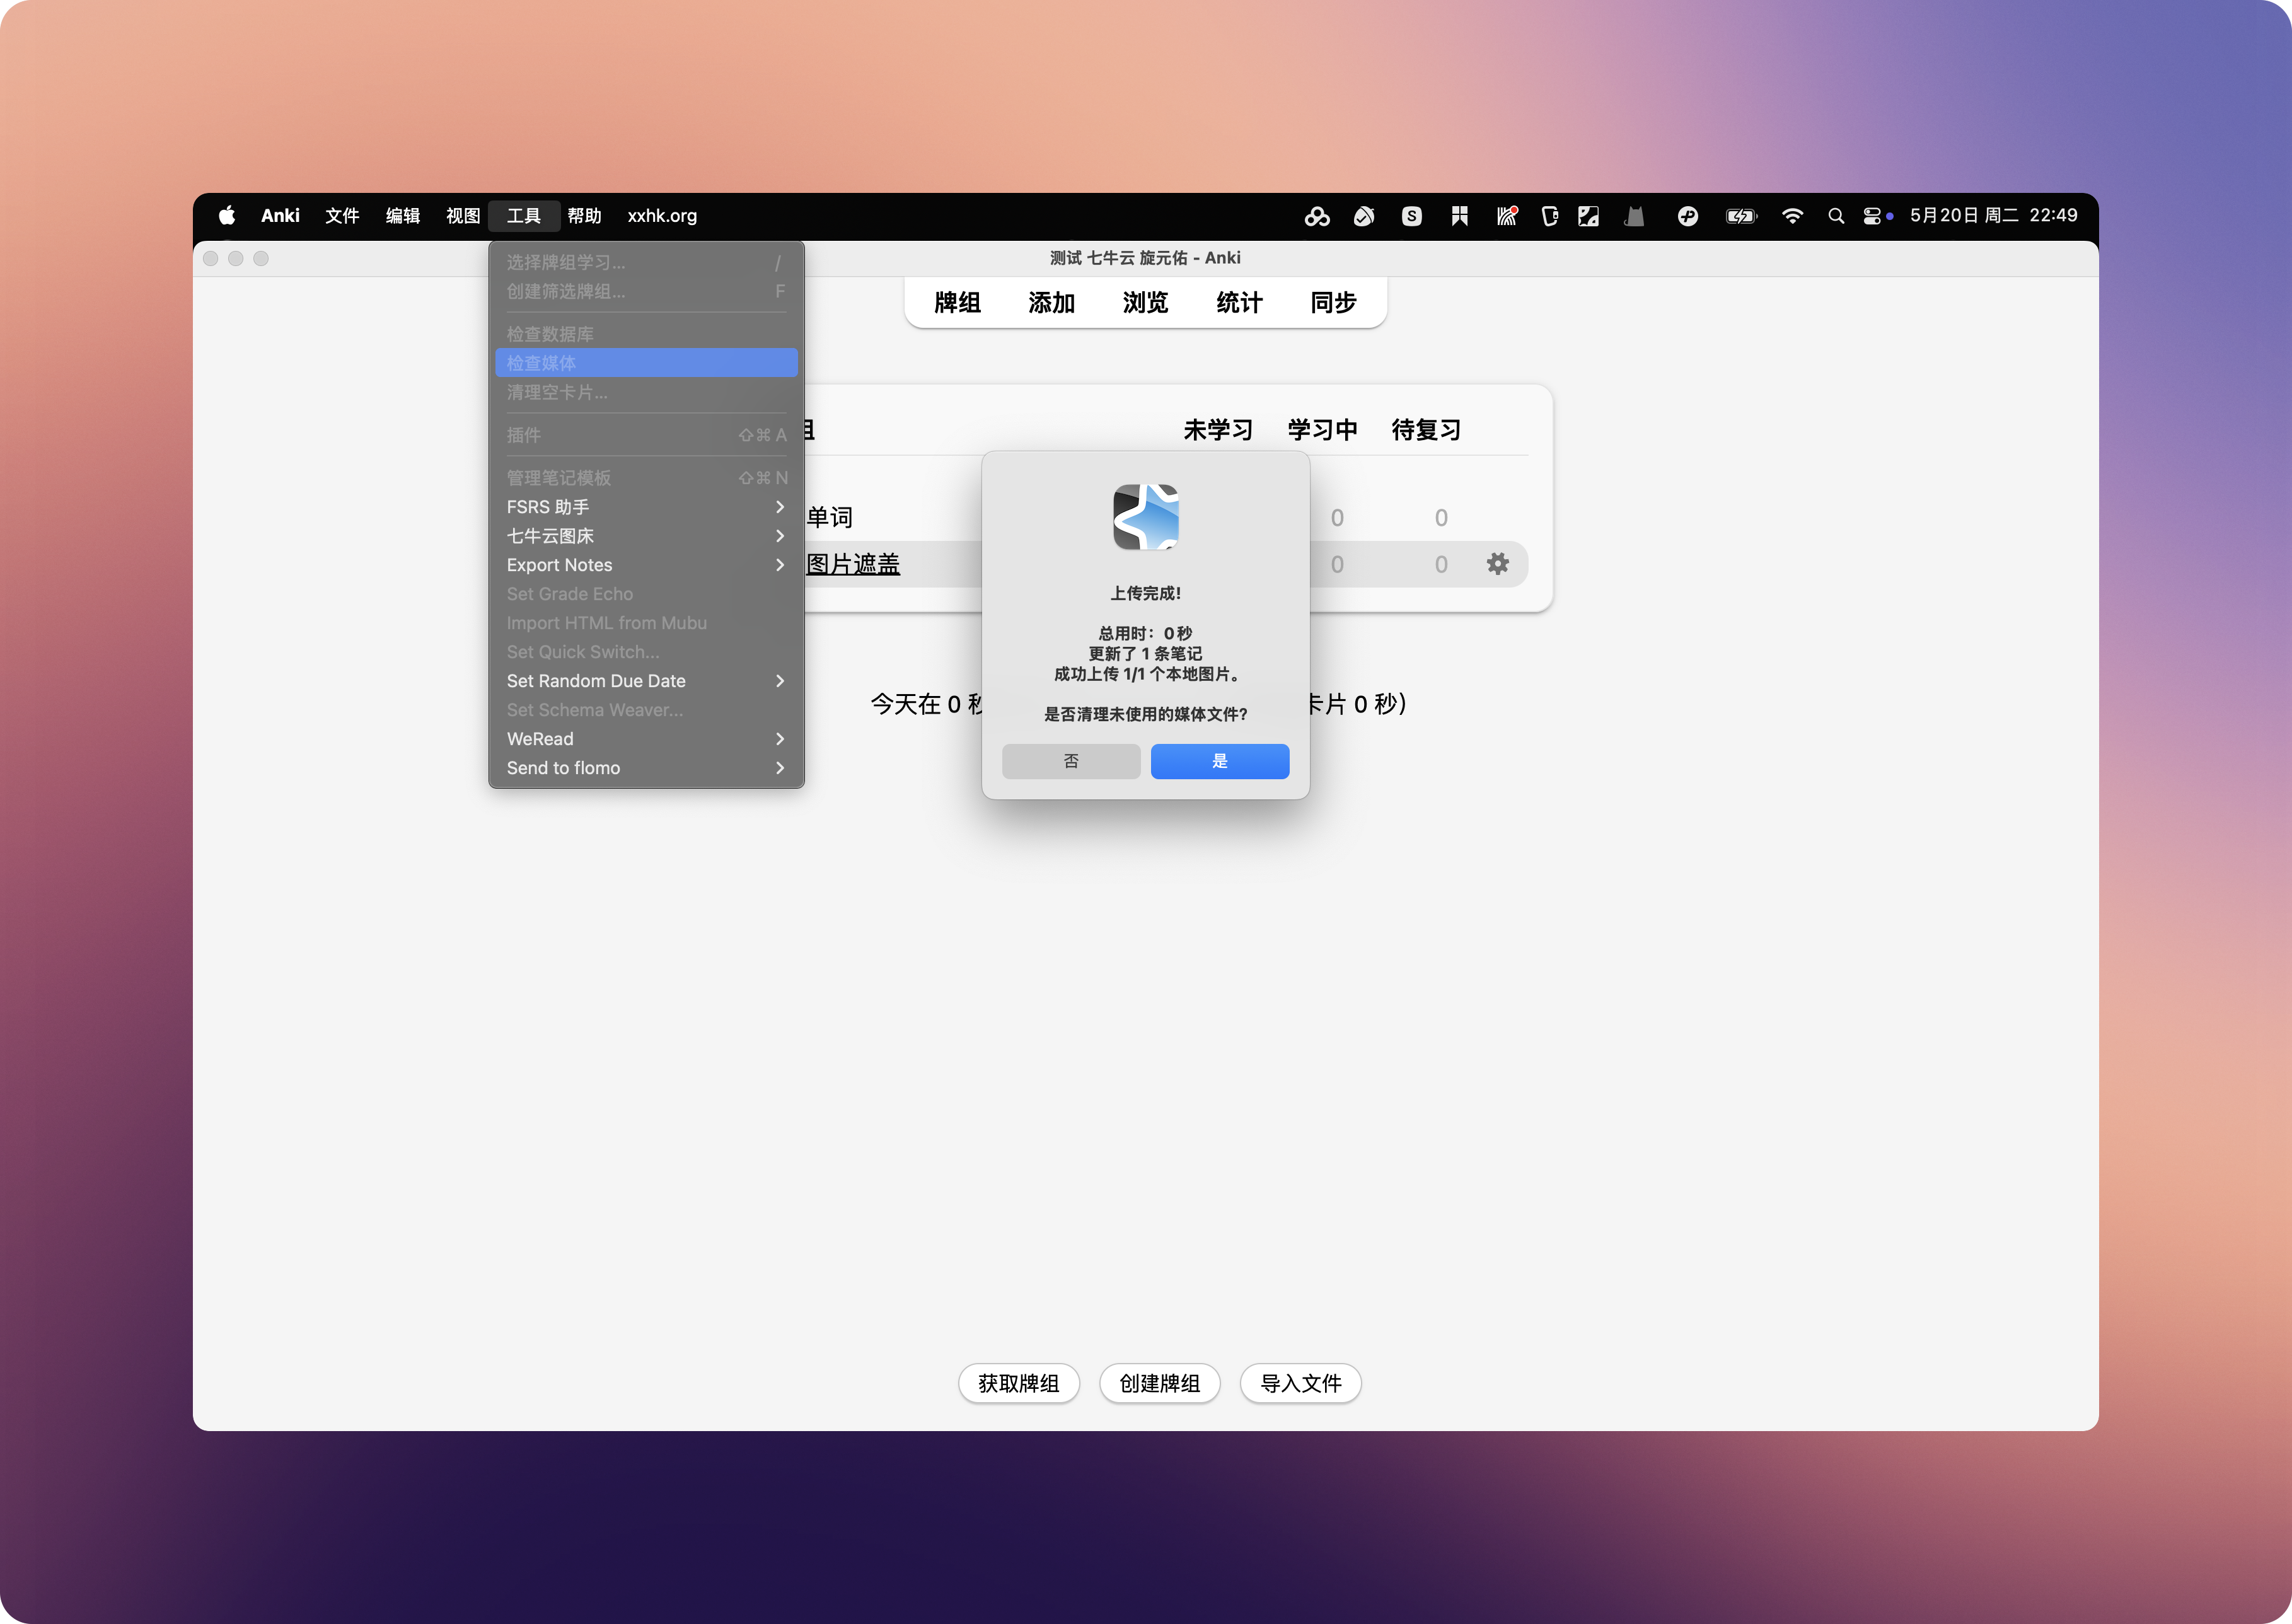Viewport: 2292px width, 1624px height.
Task: Select Set Schema Weaver menu entry
Action: [646, 710]
